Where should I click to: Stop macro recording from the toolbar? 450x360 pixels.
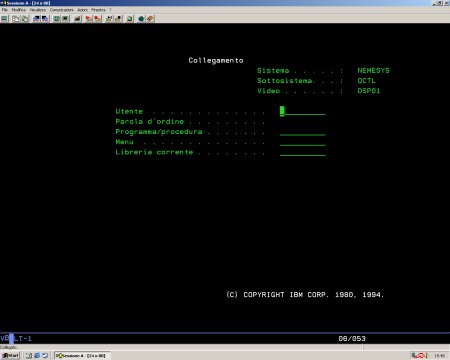97,19
